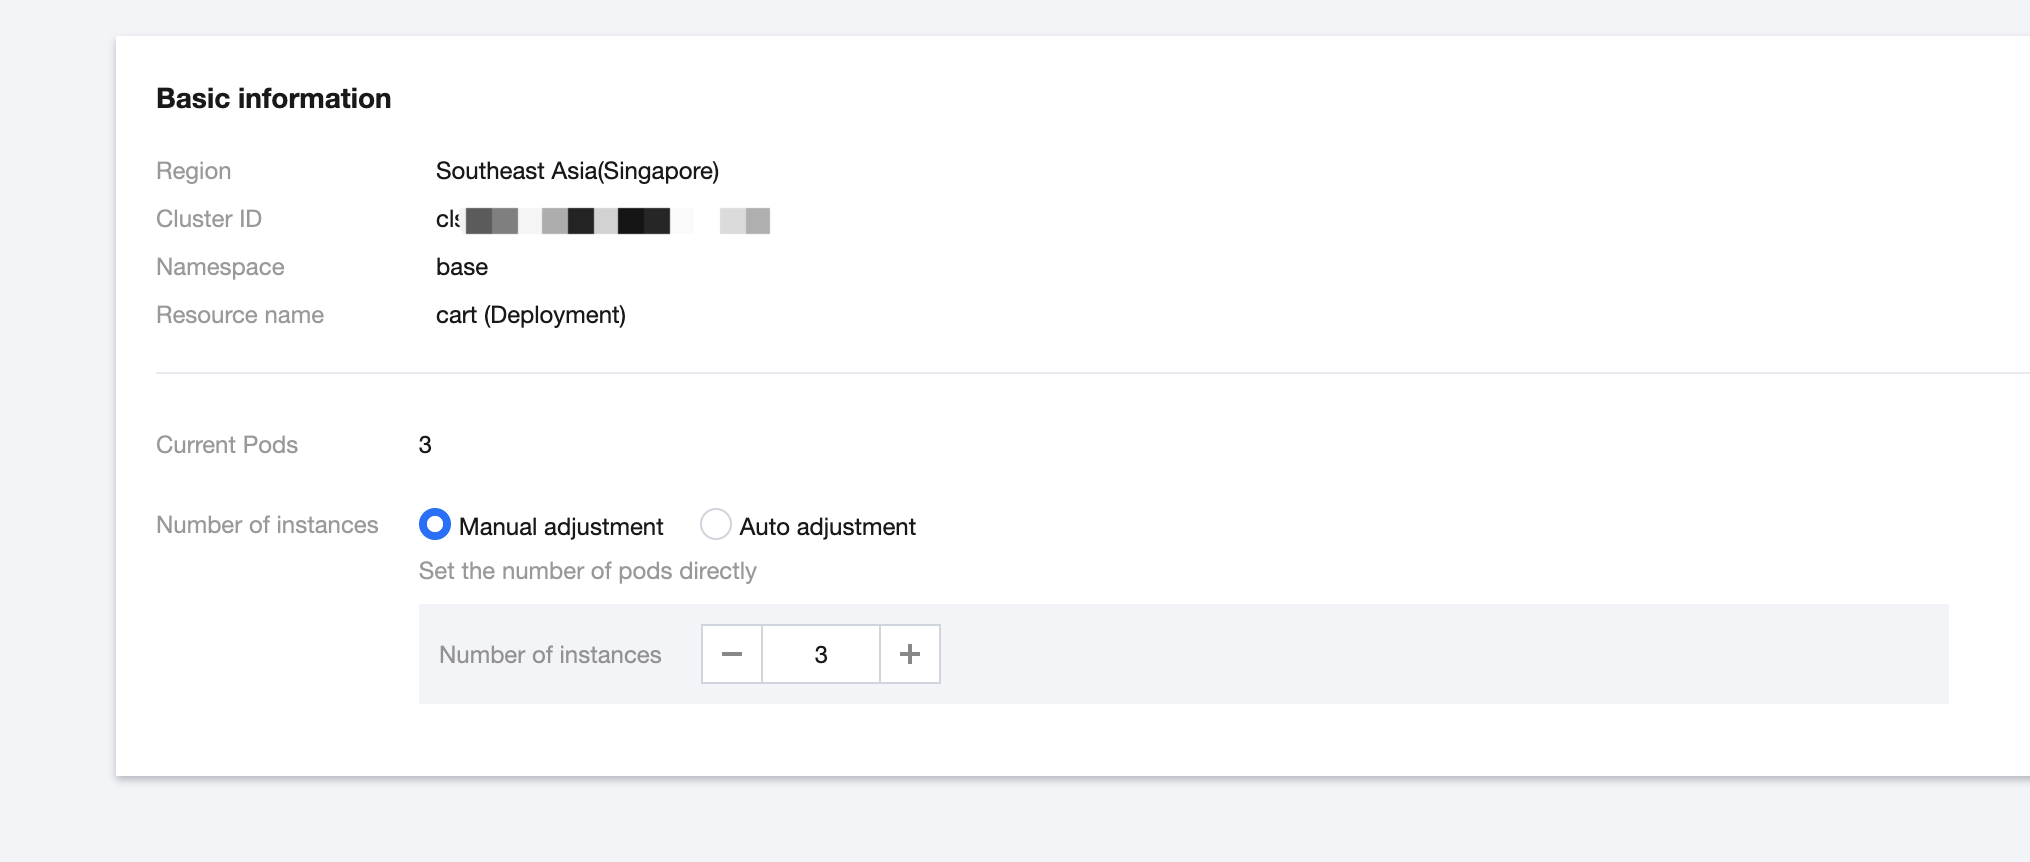2030x862 pixels.
Task: Click the "Cluster ID" field label
Action: click(209, 219)
